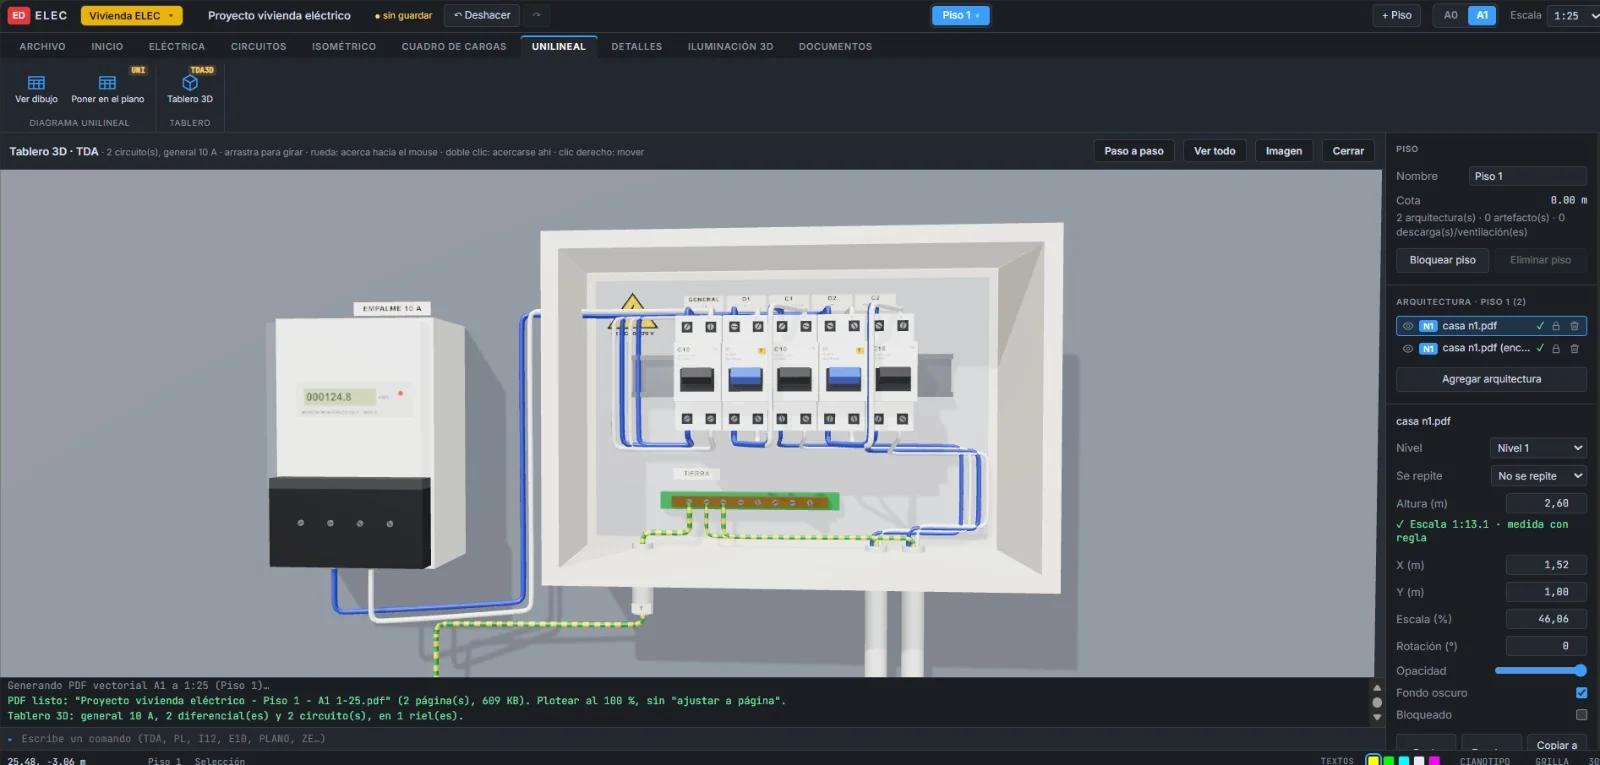Expand the Nivel 1 dropdown
The width and height of the screenshot is (1600, 765).
[x=1538, y=448]
